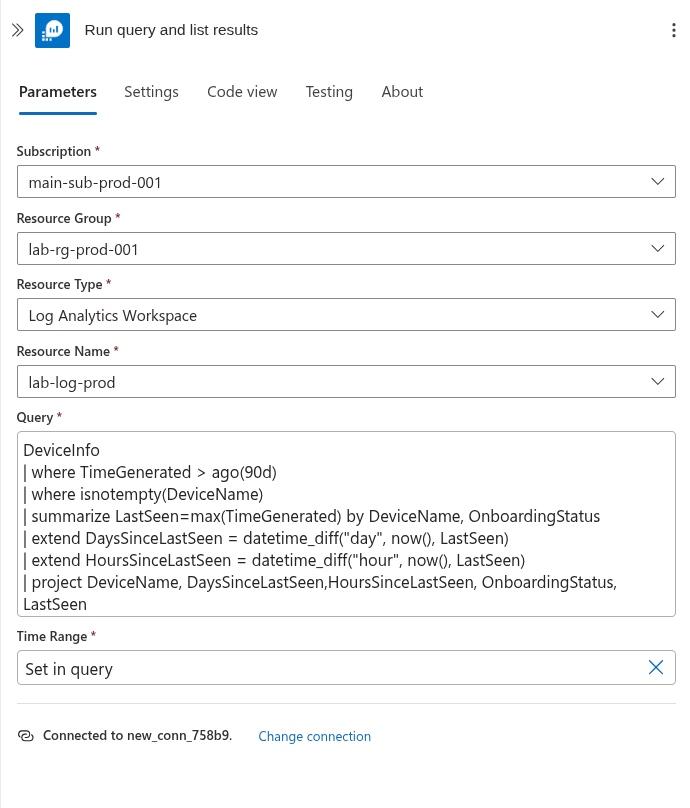Expand the Subscription dropdown chevron
This screenshot has width=690, height=808.
point(658,181)
